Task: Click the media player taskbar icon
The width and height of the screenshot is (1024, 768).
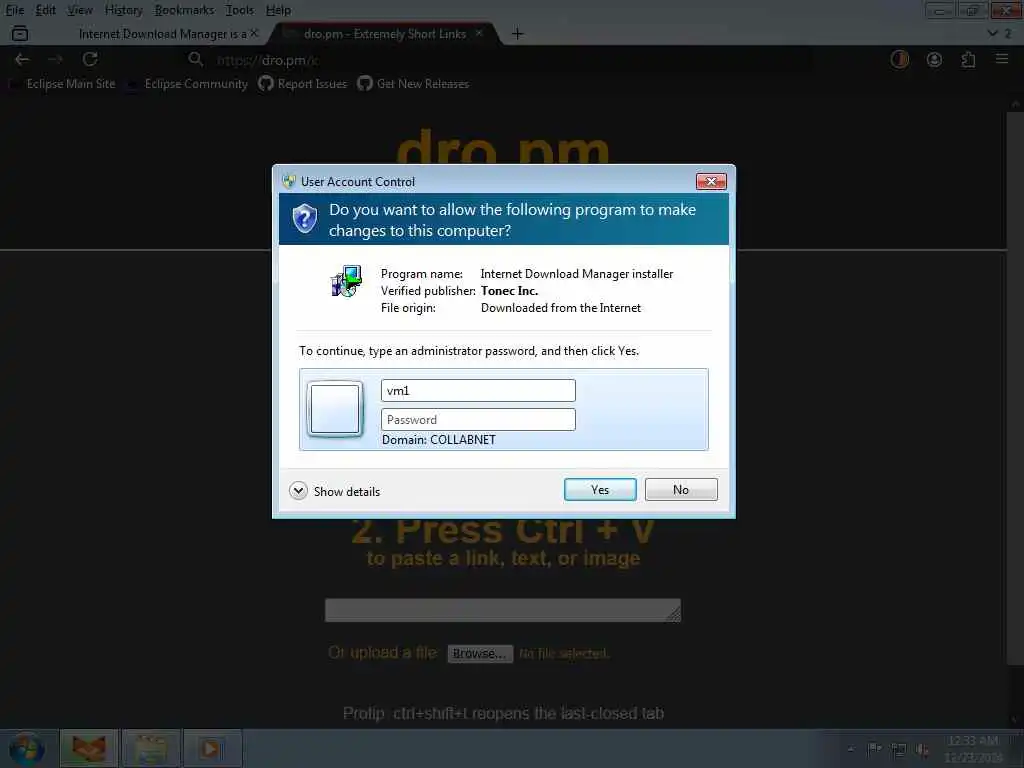Action: (212, 748)
